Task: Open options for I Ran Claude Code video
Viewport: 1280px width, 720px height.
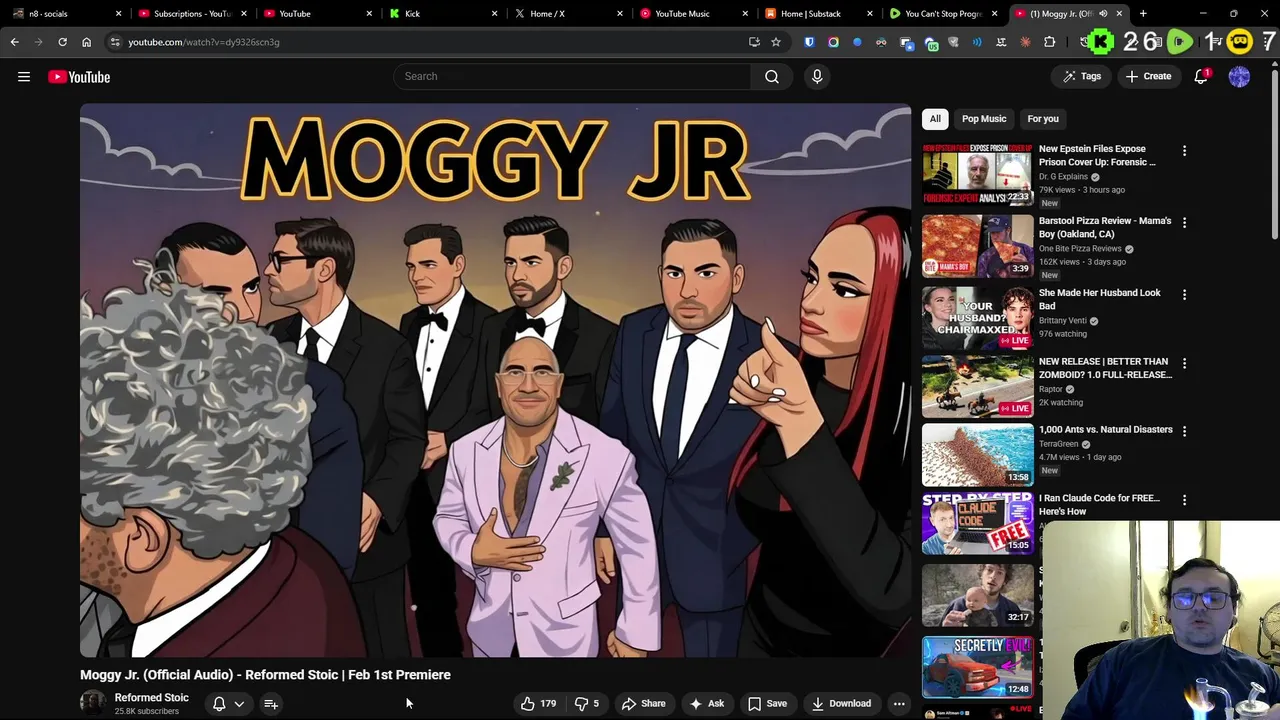Action: tap(1184, 500)
